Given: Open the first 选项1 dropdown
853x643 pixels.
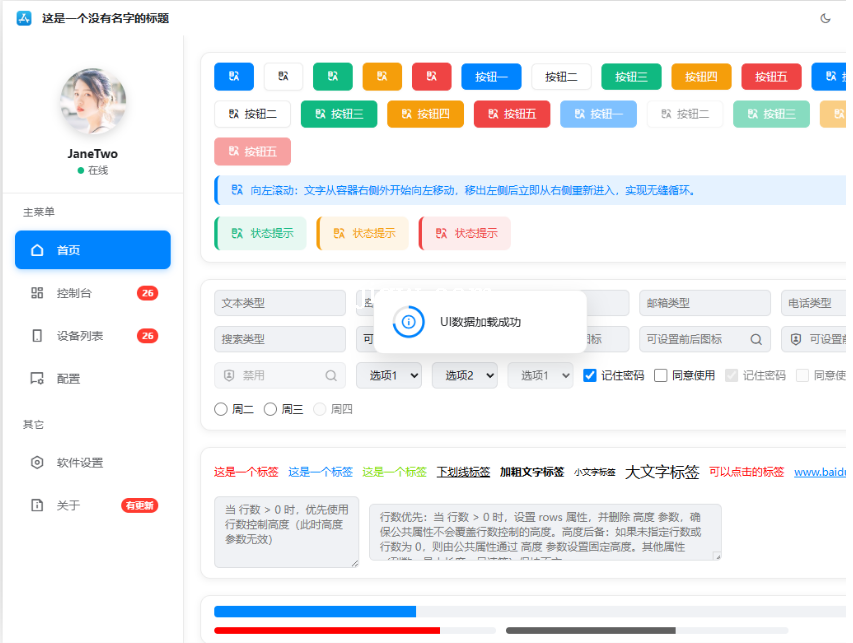Looking at the screenshot, I should (389, 375).
